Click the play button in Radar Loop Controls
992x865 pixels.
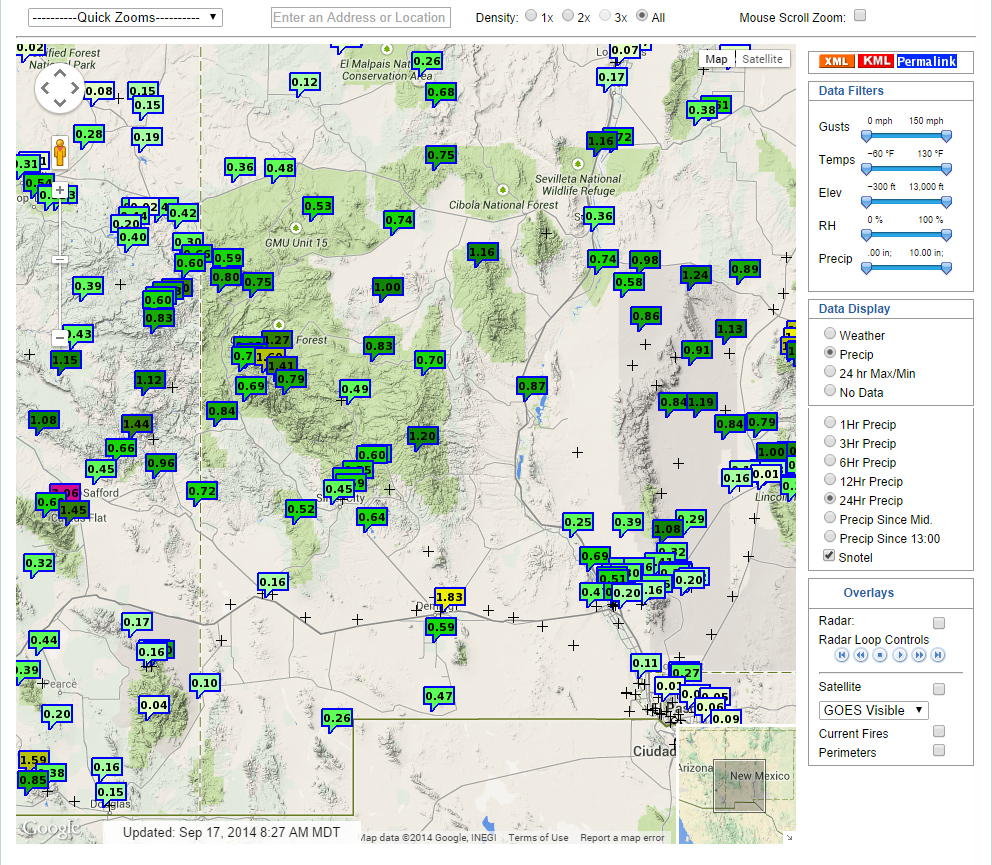pos(900,654)
